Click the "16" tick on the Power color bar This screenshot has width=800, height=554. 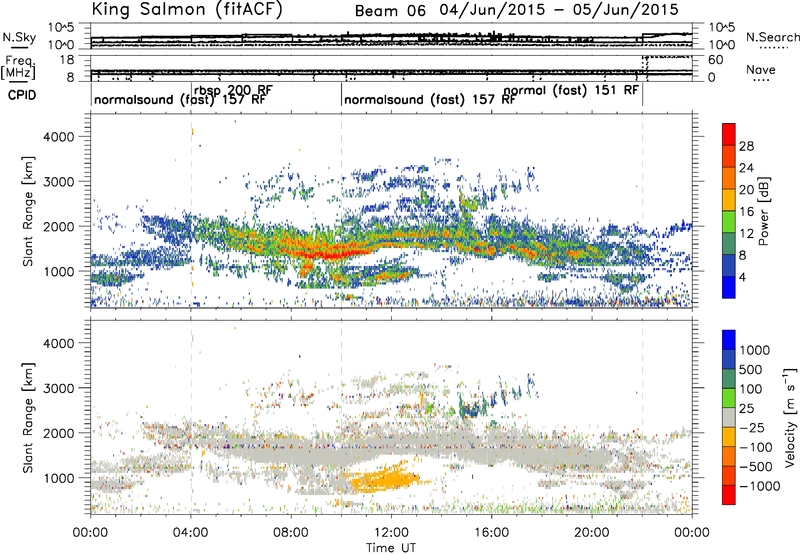(x=746, y=212)
